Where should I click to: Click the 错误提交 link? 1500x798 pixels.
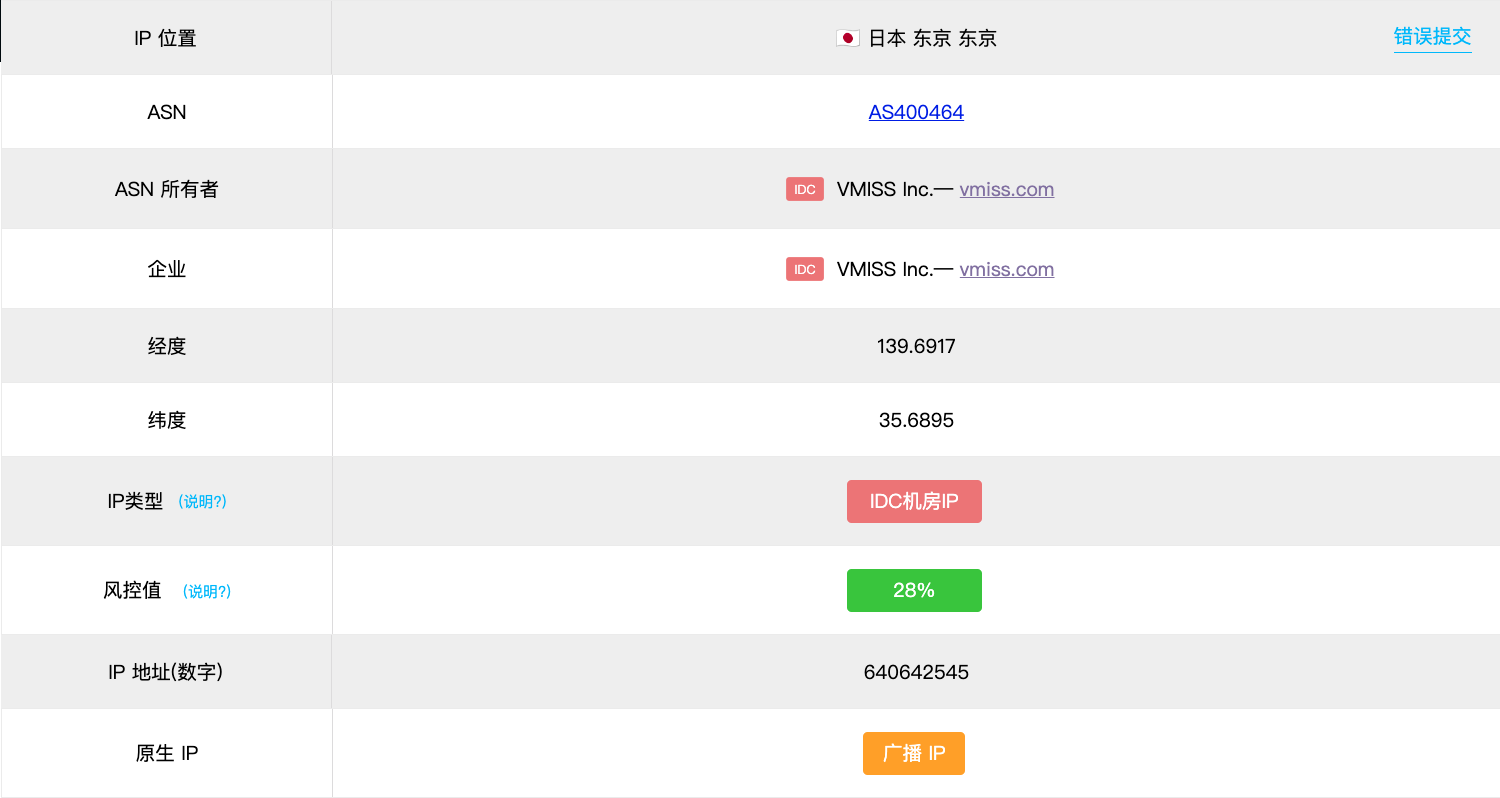point(1432,37)
